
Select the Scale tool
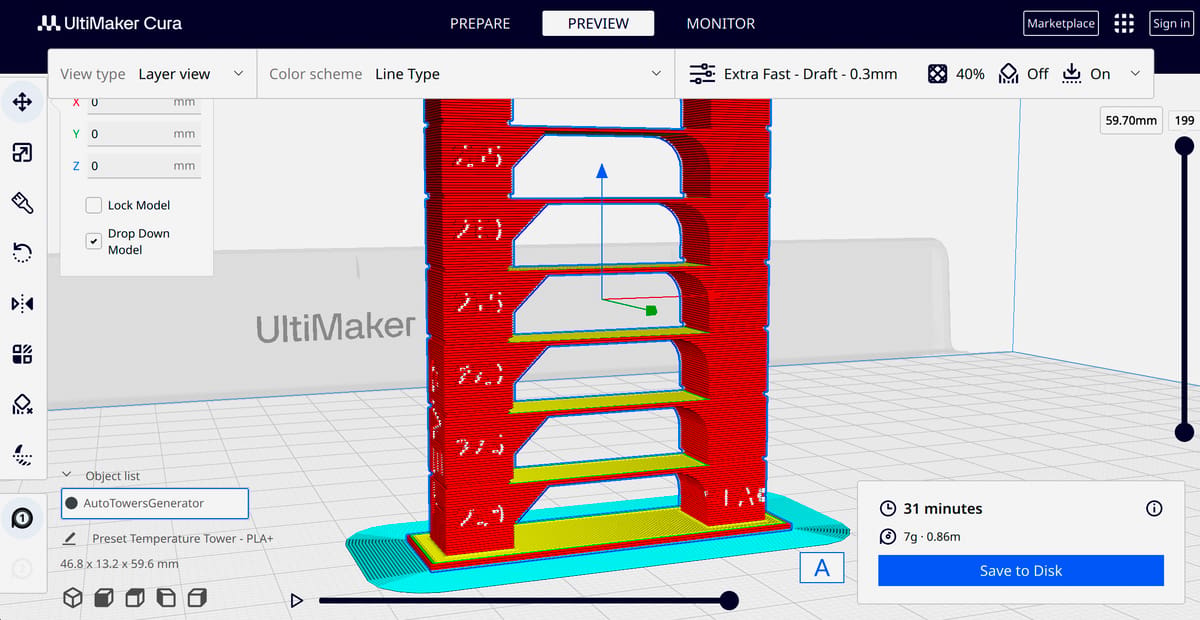(22, 153)
